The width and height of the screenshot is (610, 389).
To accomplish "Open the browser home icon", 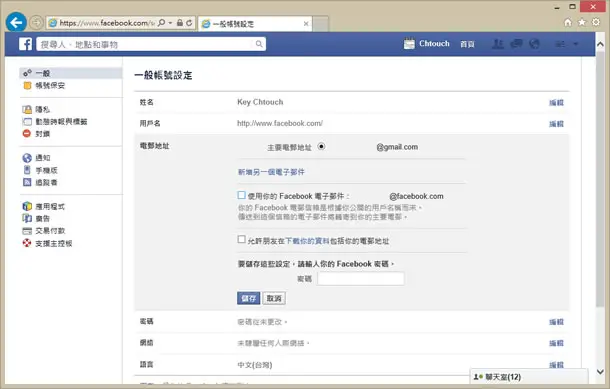I will tap(568, 22).
